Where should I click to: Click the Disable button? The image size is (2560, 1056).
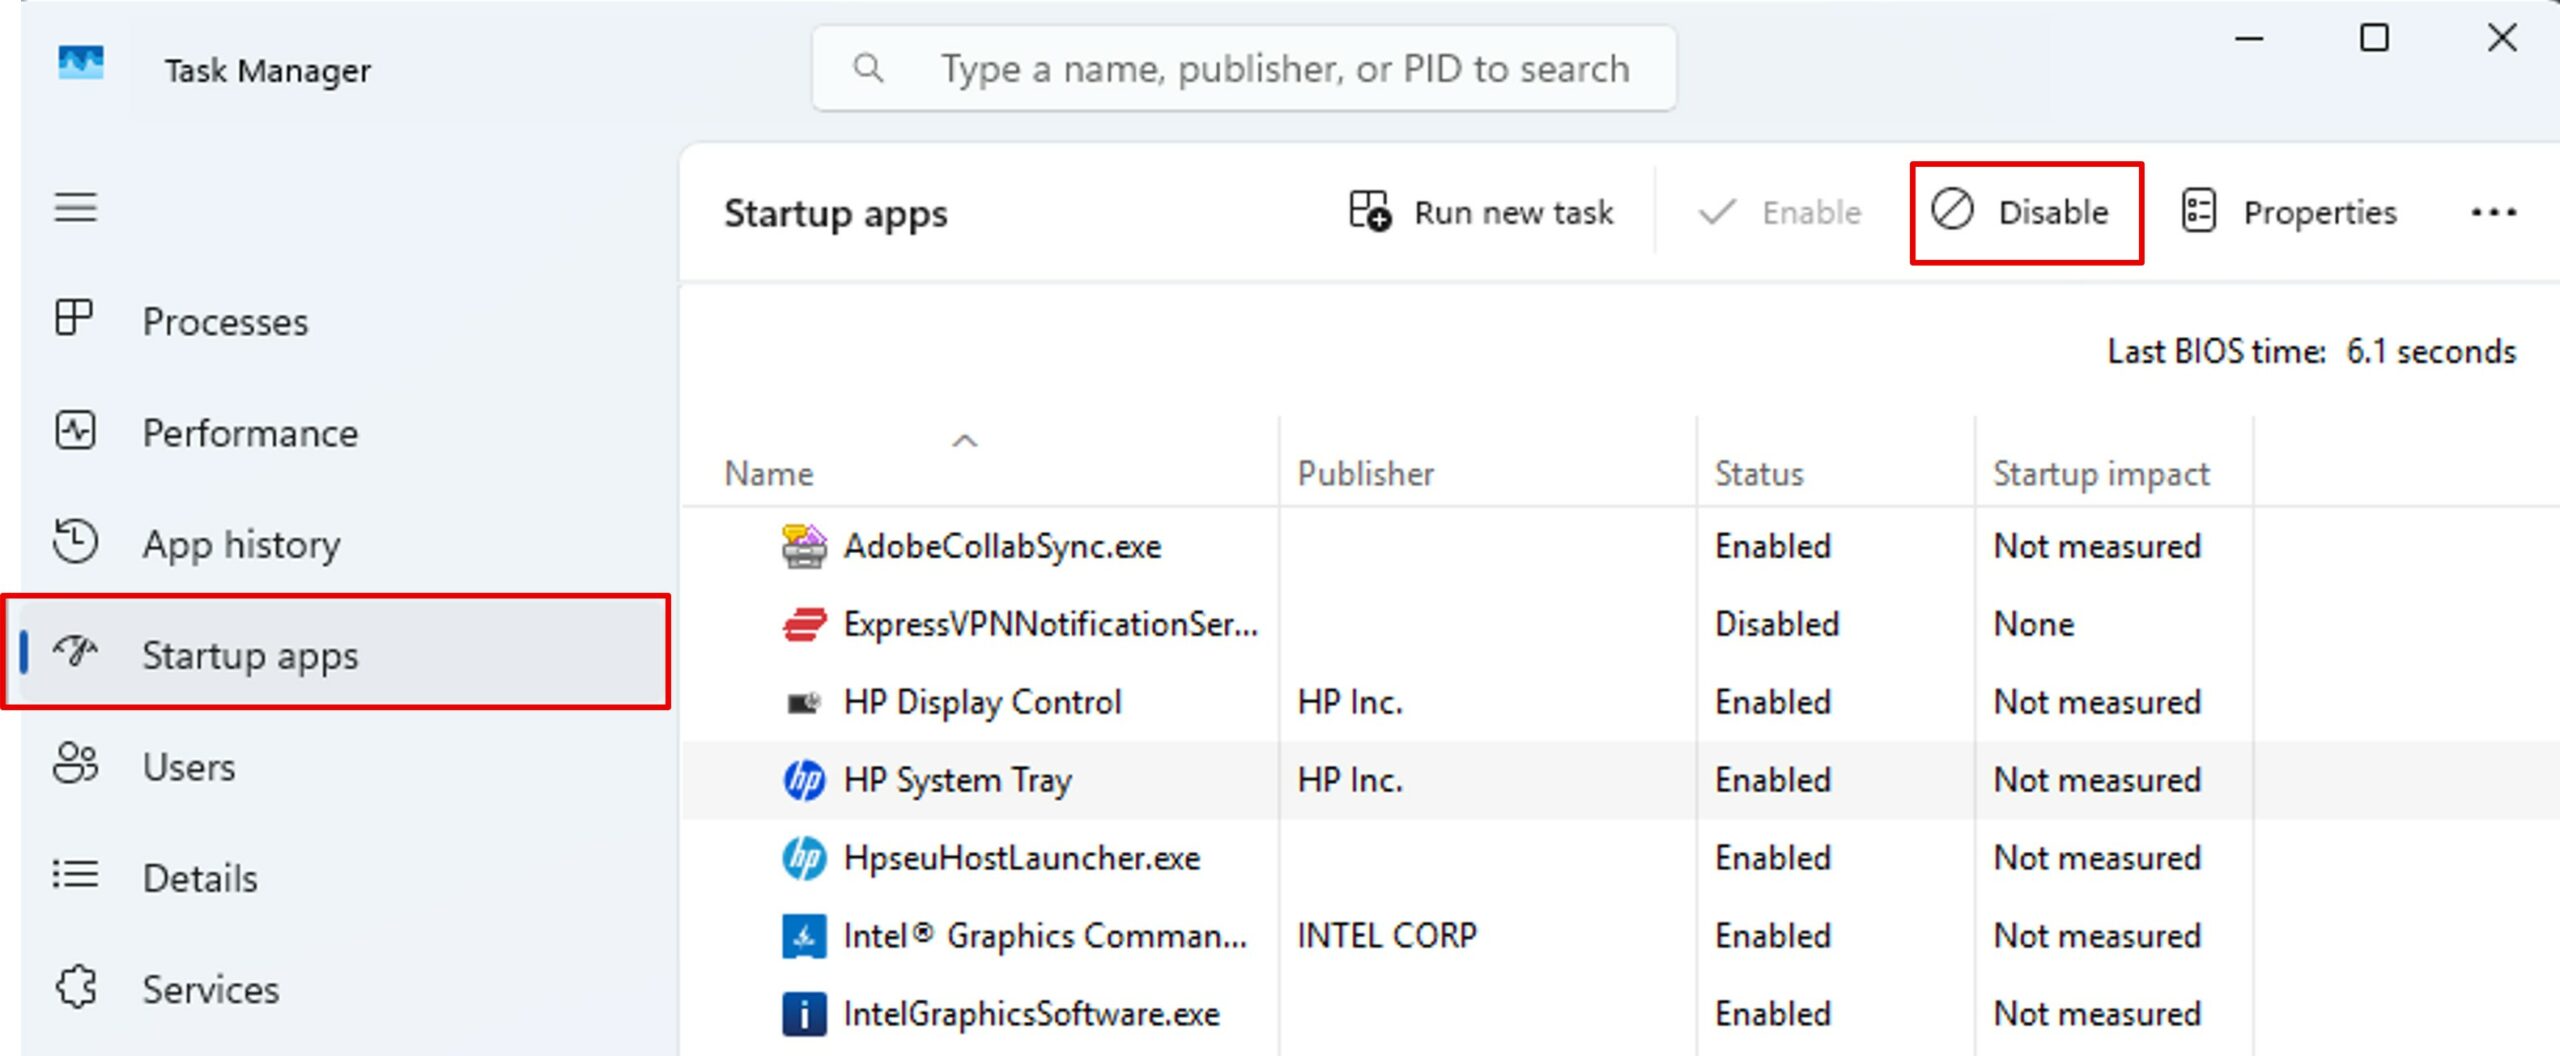pyautogui.click(x=2026, y=212)
